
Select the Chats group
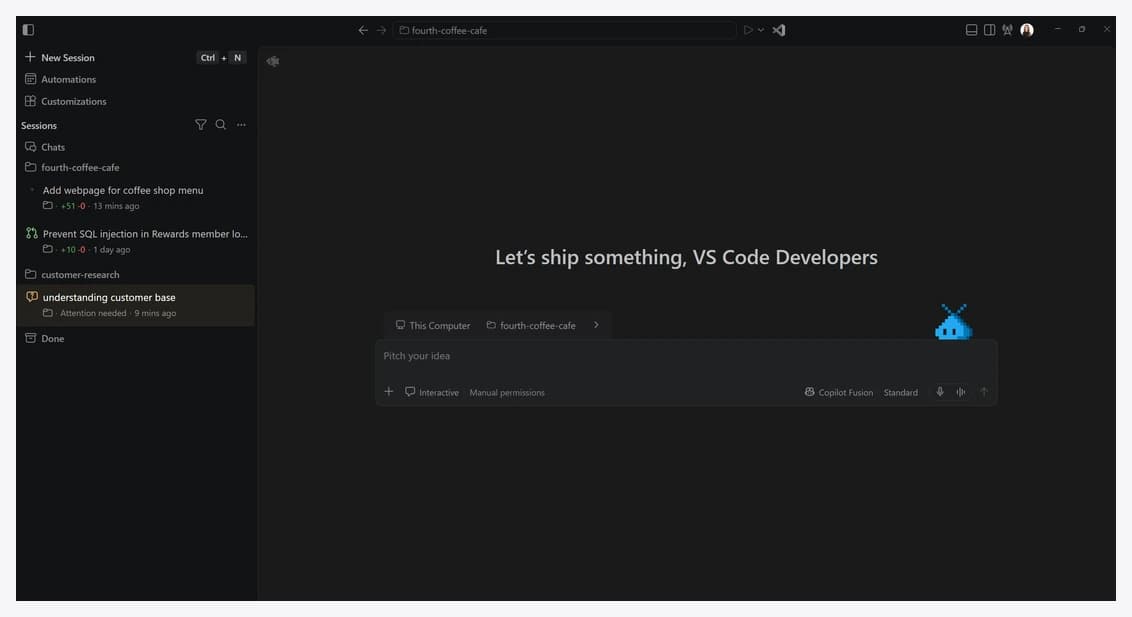point(45,147)
